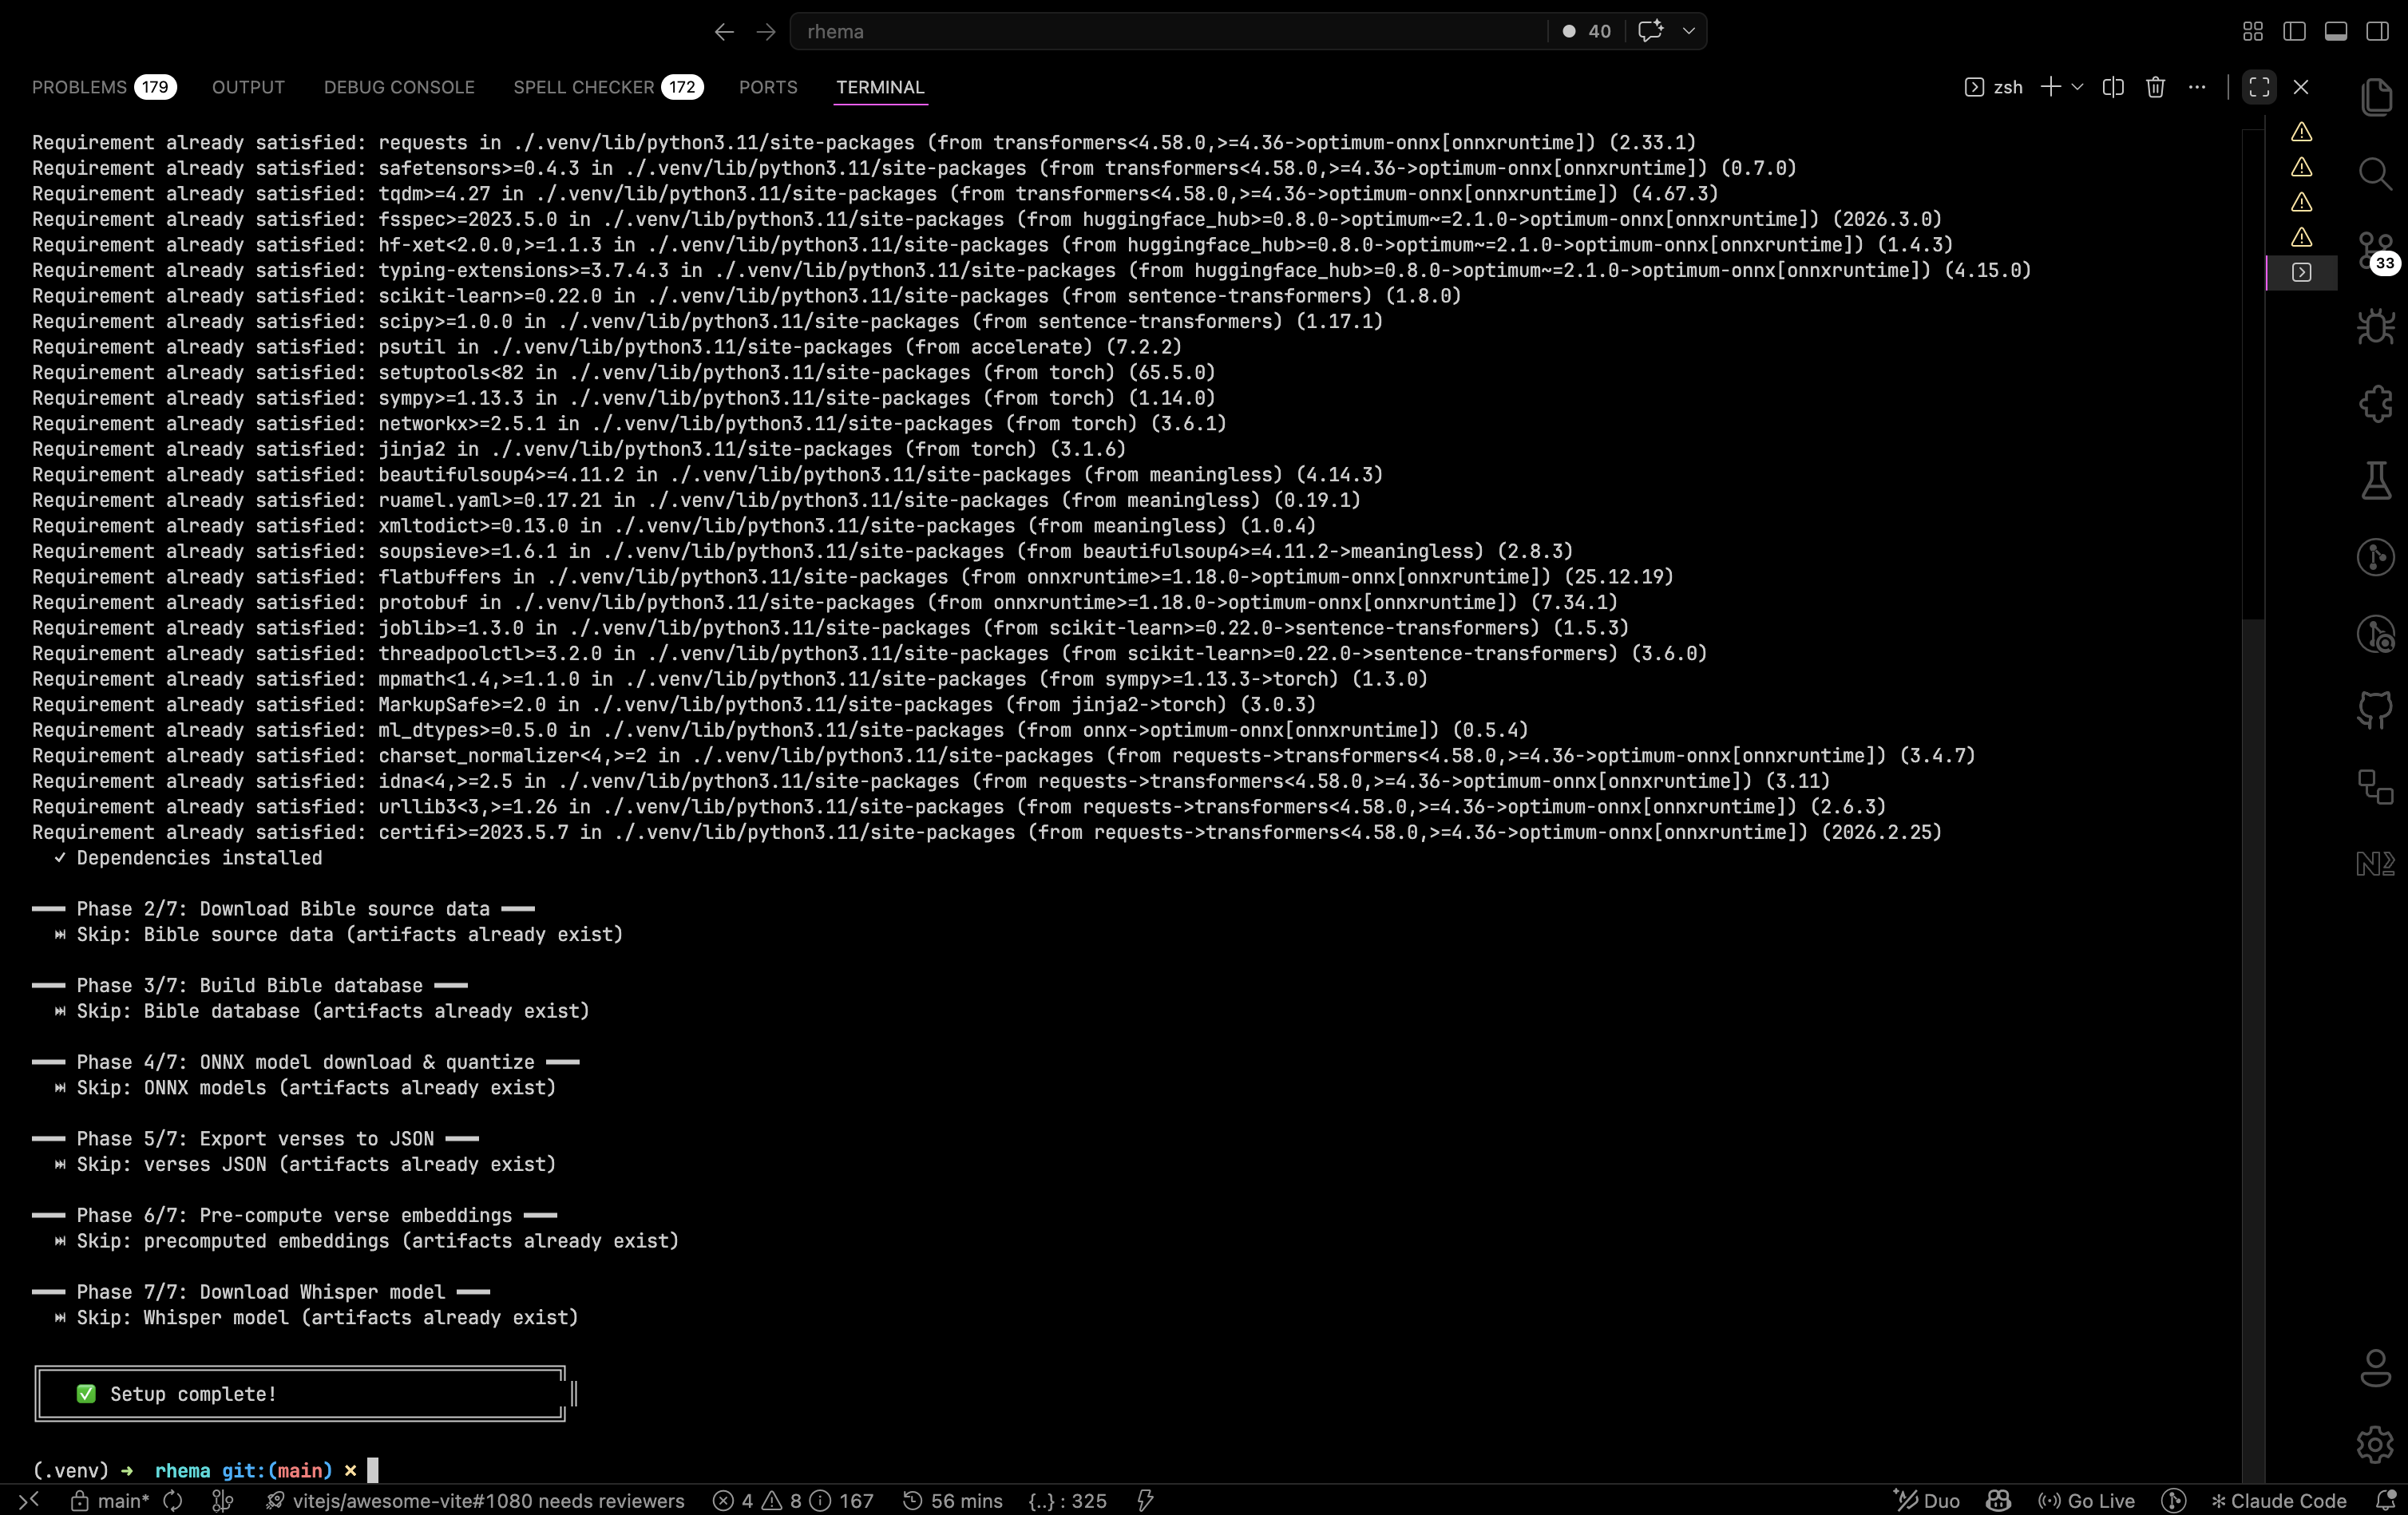Kill terminal with the trash icon
This screenshot has height=1515, width=2408.
[x=2155, y=87]
